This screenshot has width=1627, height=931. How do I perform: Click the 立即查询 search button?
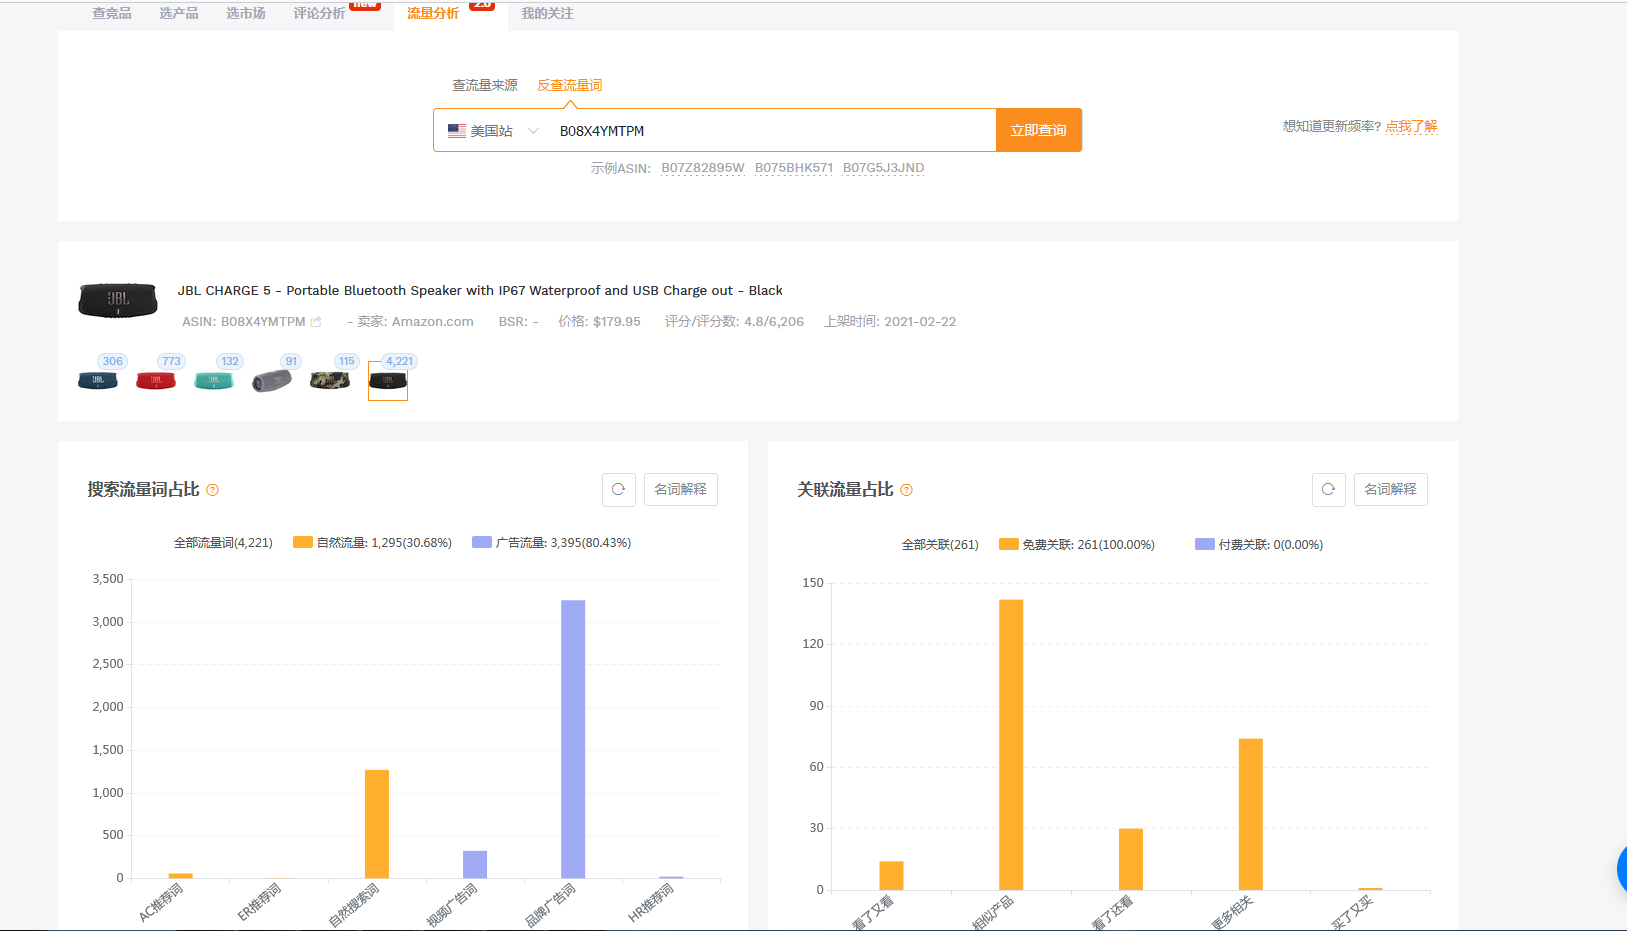pos(1038,130)
